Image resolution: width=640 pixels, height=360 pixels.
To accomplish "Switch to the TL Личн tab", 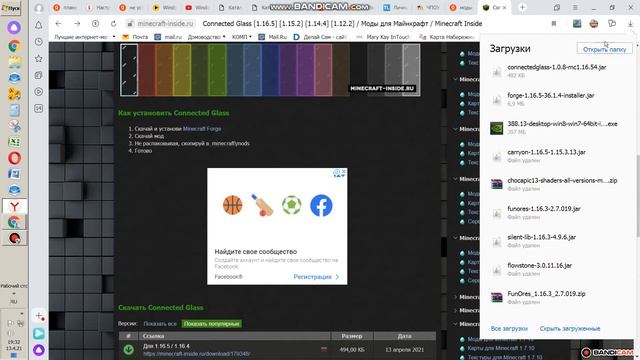I will [x=396, y=7].
